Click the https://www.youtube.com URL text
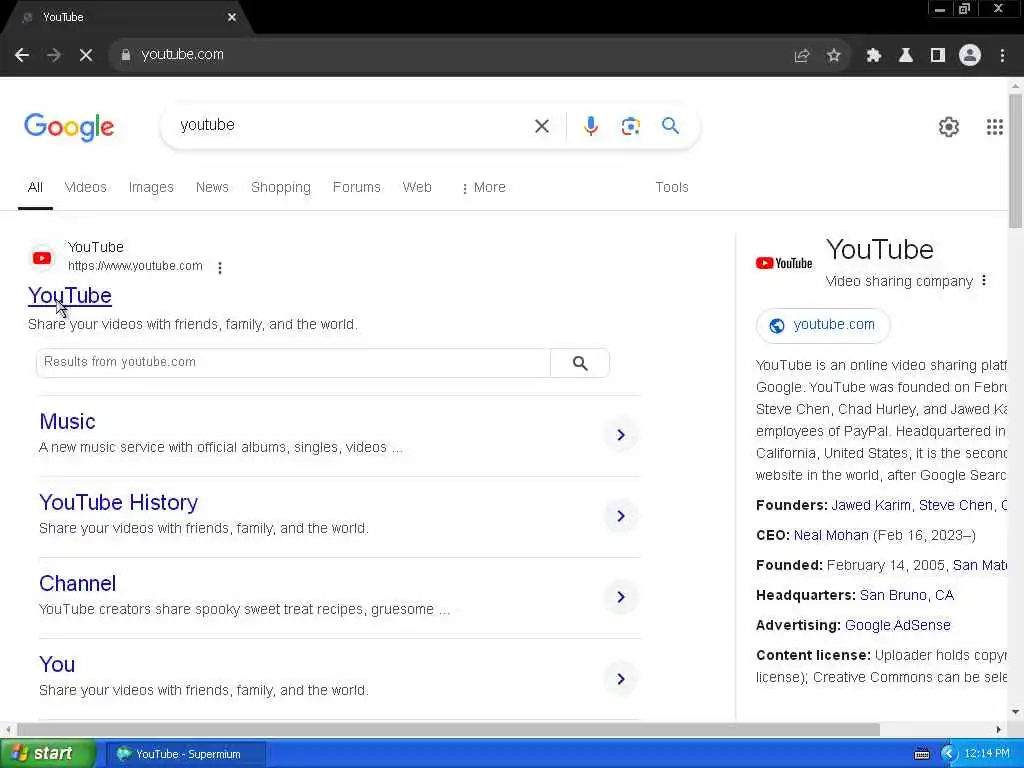1024x768 pixels. [x=135, y=266]
